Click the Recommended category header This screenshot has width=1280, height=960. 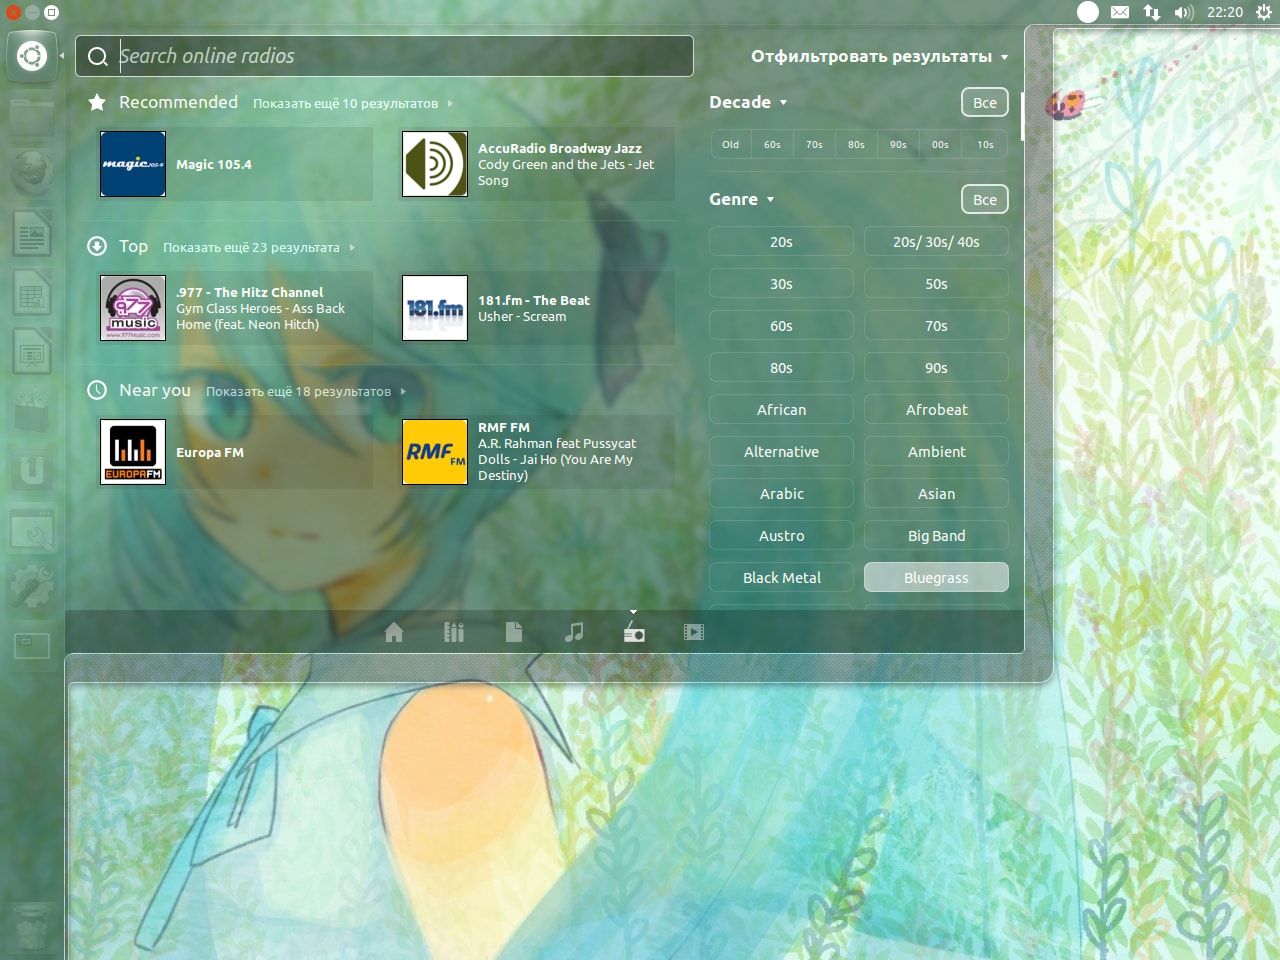pos(178,102)
